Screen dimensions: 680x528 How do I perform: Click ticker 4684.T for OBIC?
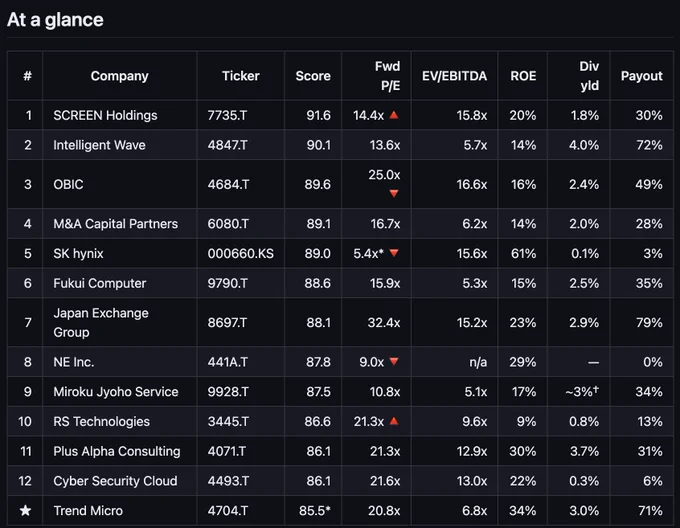228,184
